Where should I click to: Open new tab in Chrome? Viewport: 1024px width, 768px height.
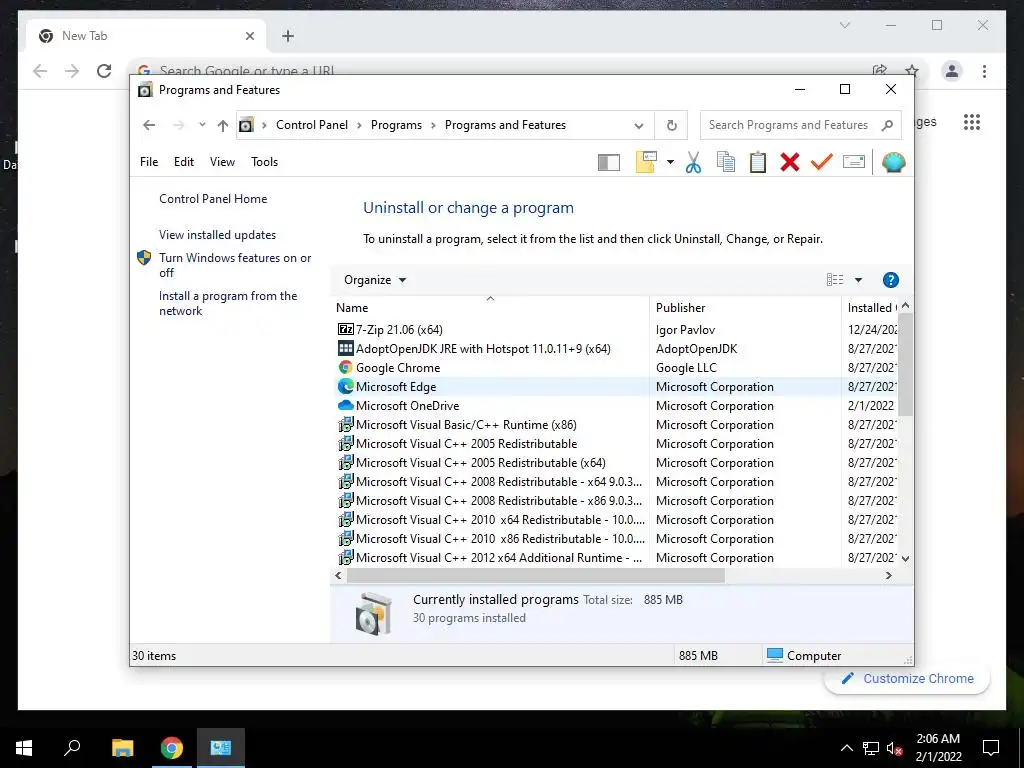pos(288,36)
